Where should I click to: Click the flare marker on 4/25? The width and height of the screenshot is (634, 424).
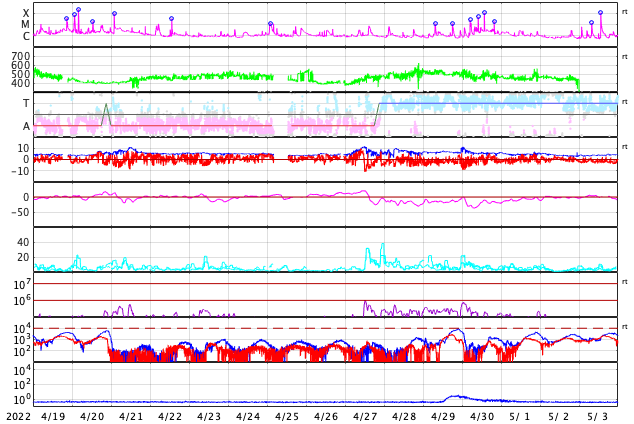pyautogui.click(x=271, y=24)
